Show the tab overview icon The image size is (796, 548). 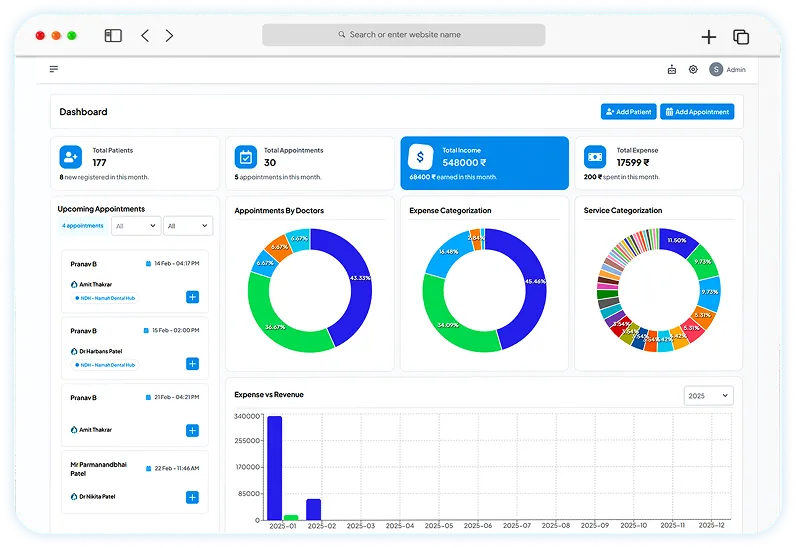tap(741, 37)
